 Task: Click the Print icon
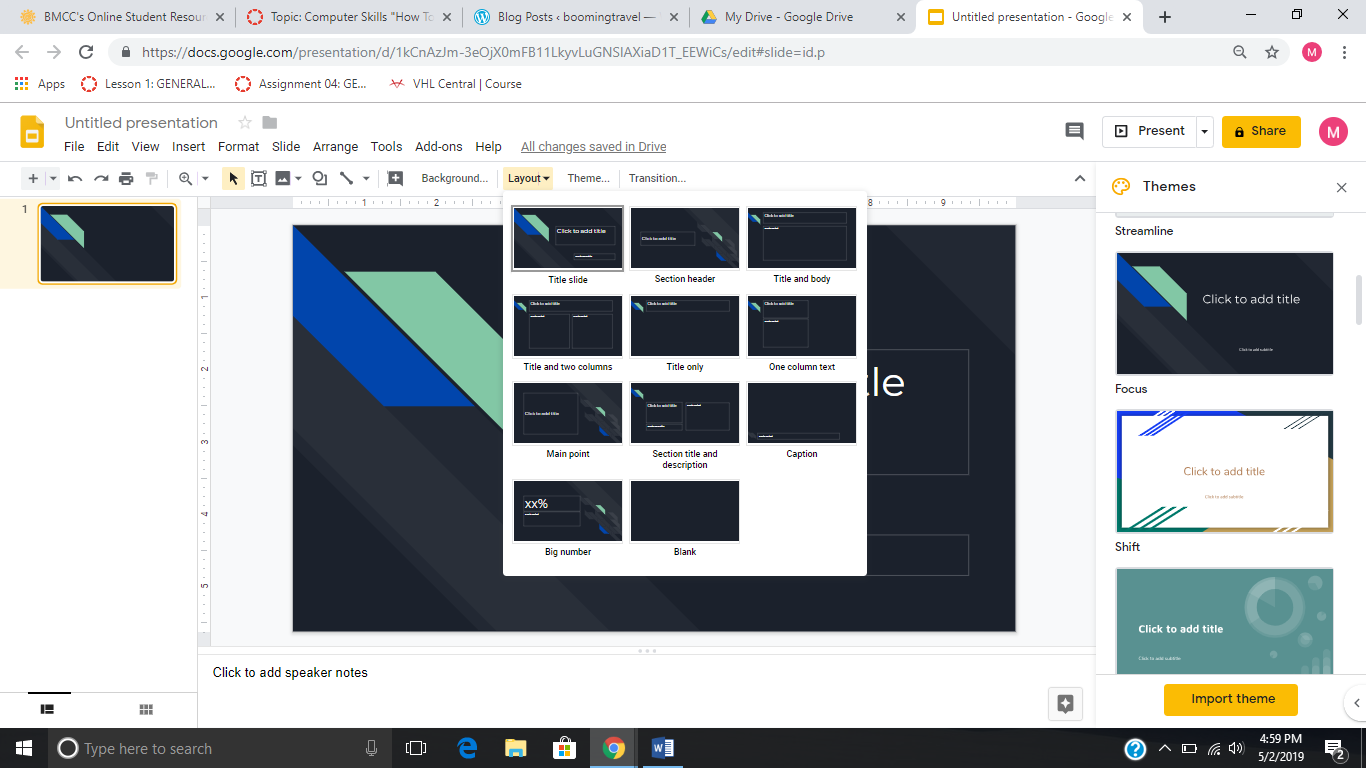[126, 178]
